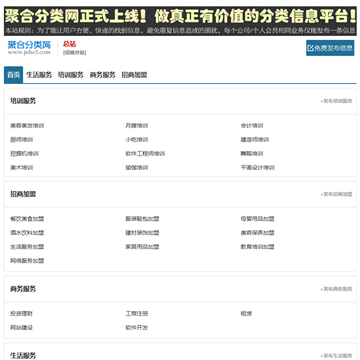Open the 月嫂培训 category
The width and height of the screenshot is (360, 360).
pyautogui.click(x=137, y=126)
